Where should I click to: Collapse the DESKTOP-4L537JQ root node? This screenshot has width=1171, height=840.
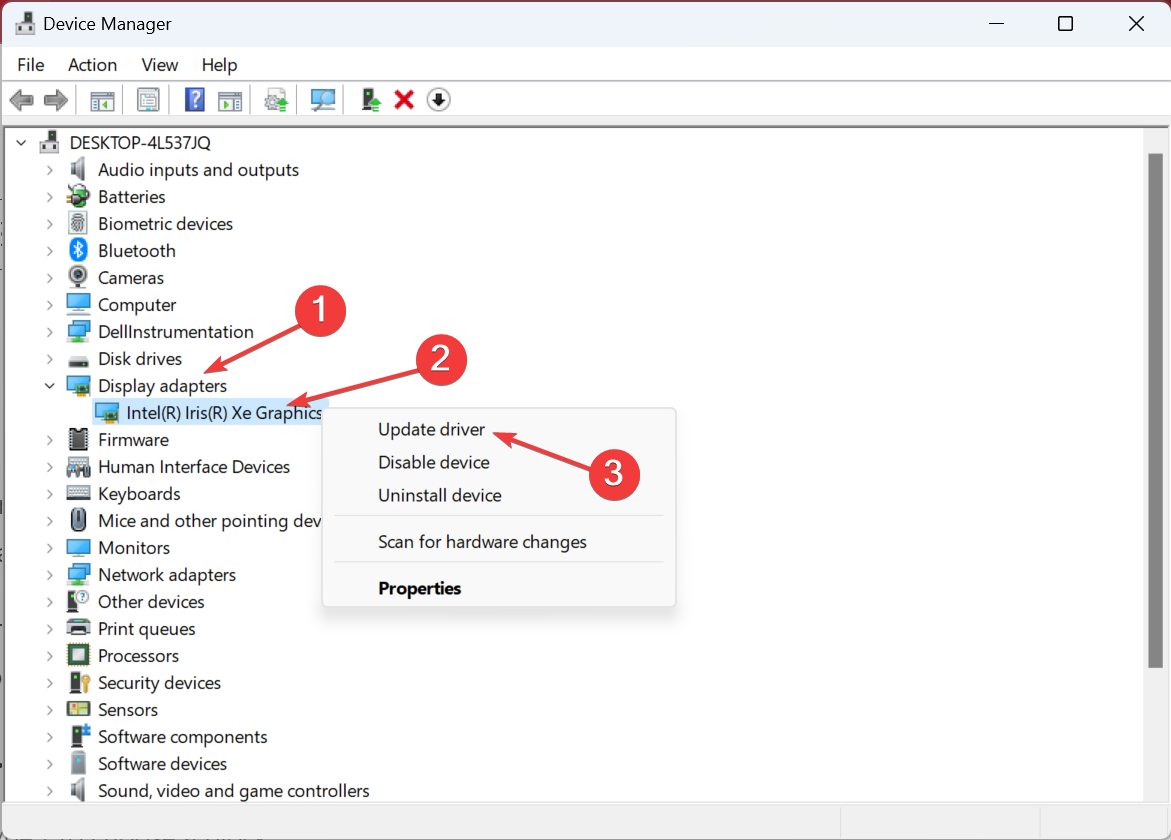coord(22,142)
